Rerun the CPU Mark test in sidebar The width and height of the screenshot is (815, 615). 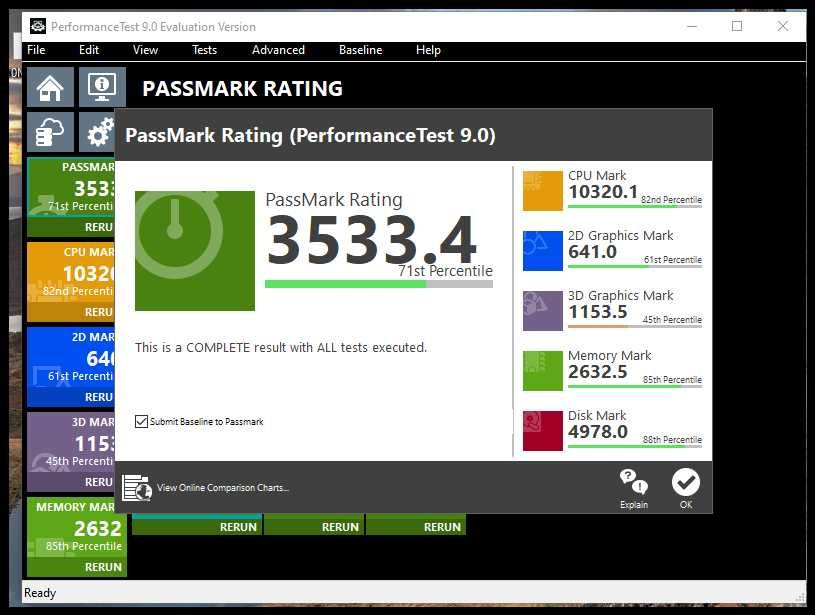71,312
